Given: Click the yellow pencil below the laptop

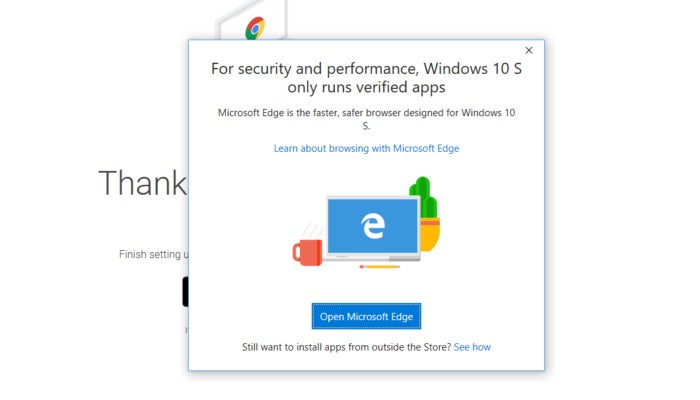Looking at the screenshot, I should (379, 267).
